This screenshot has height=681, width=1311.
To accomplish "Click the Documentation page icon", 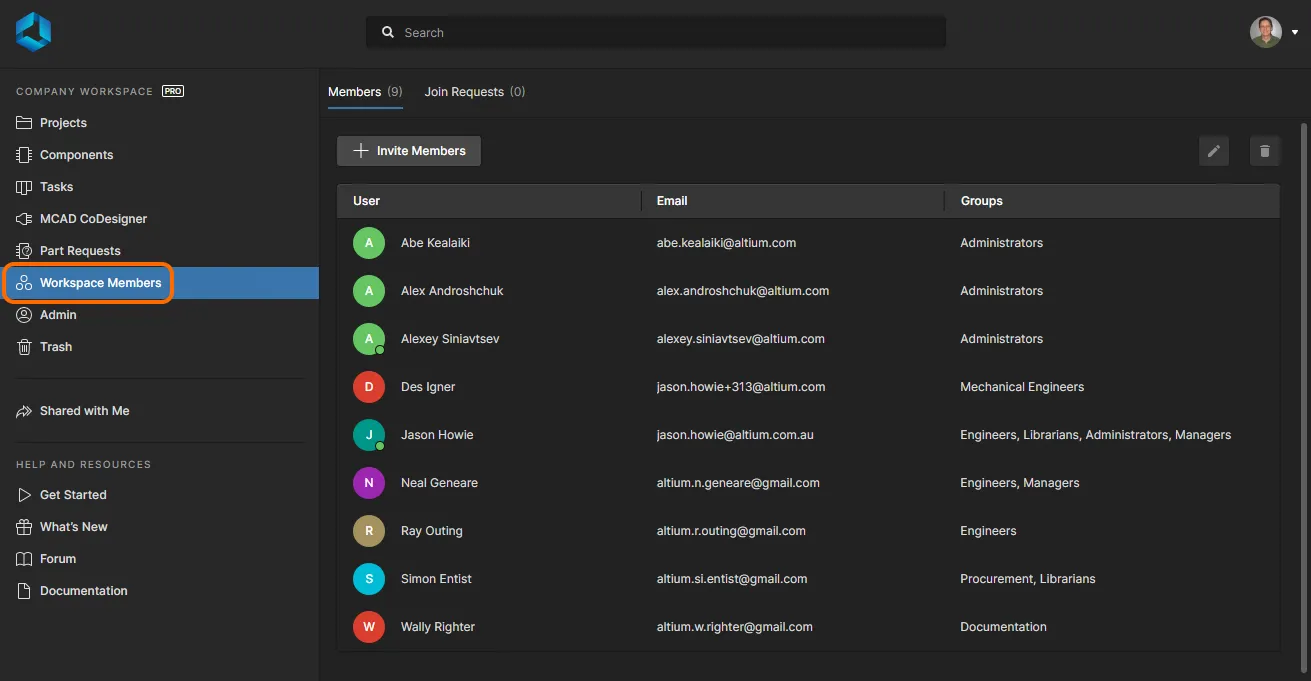I will 25,591.
